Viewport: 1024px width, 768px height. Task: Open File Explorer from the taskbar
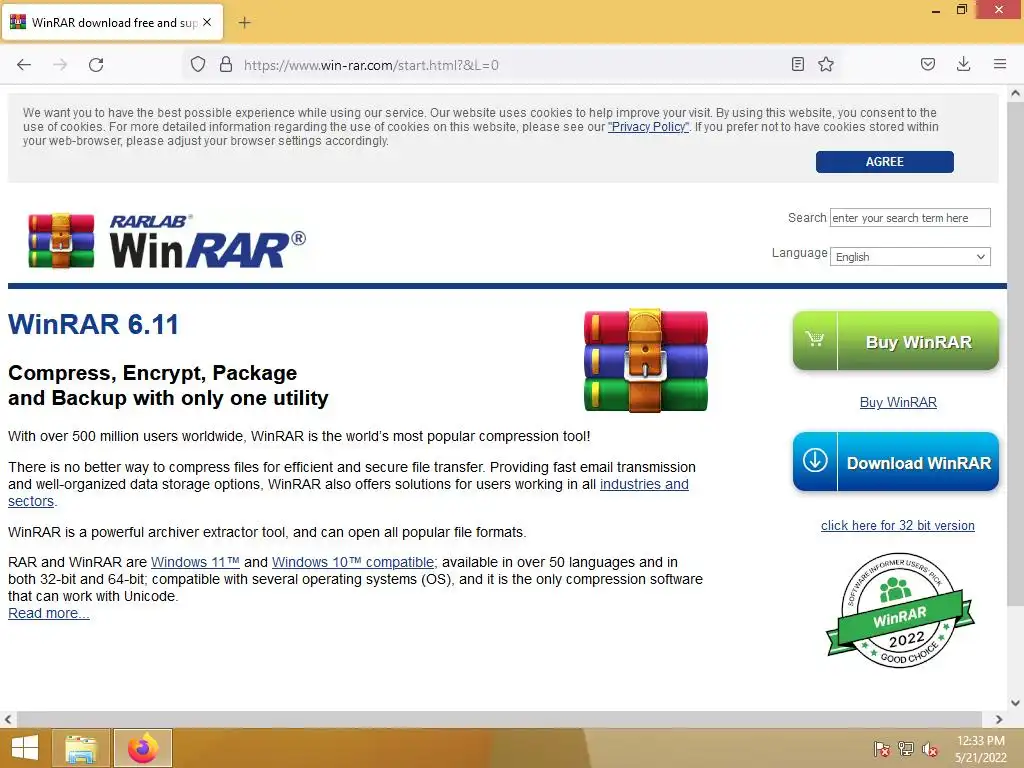(x=80, y=748)
